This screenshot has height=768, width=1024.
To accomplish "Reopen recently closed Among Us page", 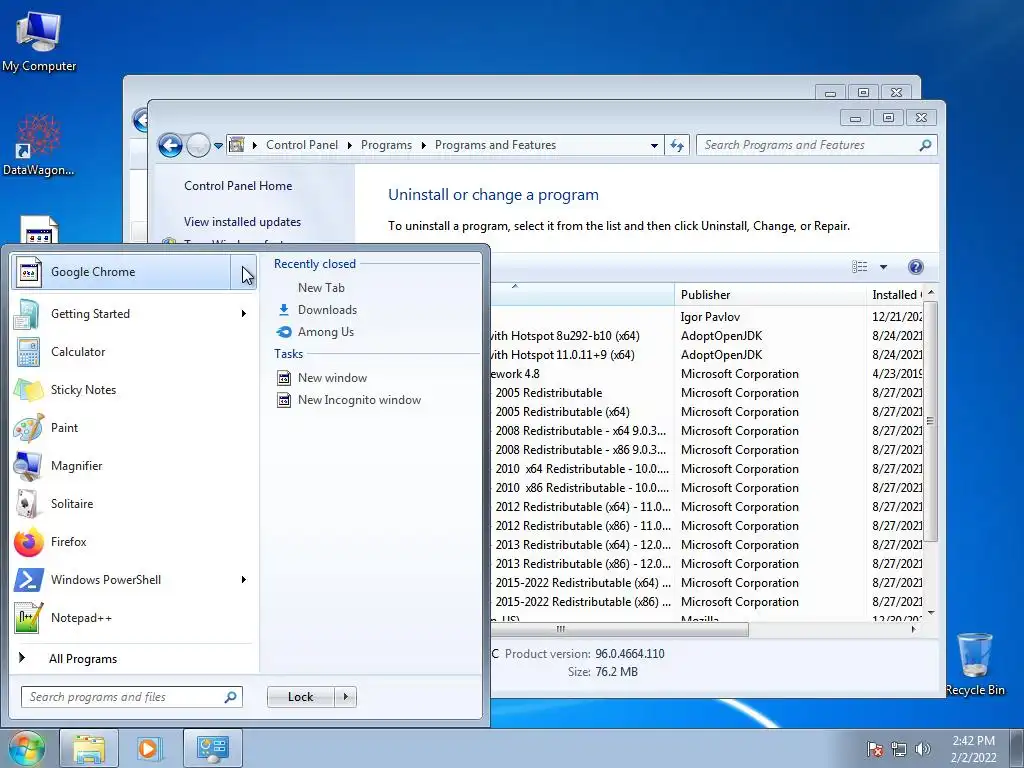I will [x=326, y=332].
